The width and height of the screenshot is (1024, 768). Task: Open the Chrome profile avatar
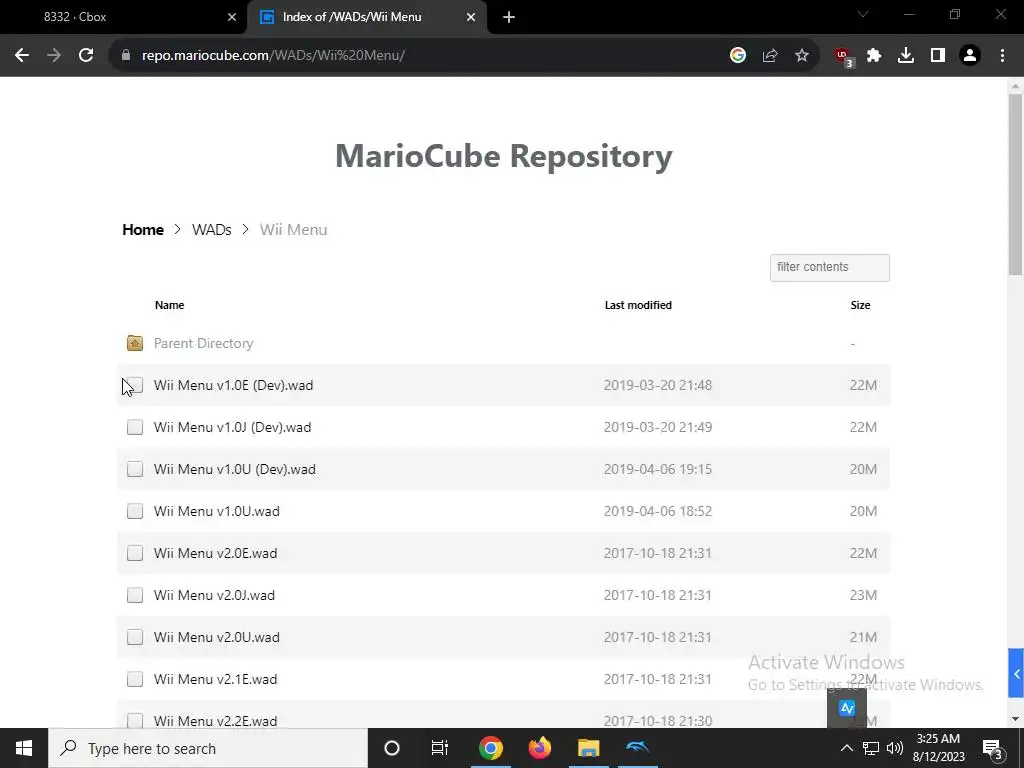pyautogui.click(x=970, y=56)
